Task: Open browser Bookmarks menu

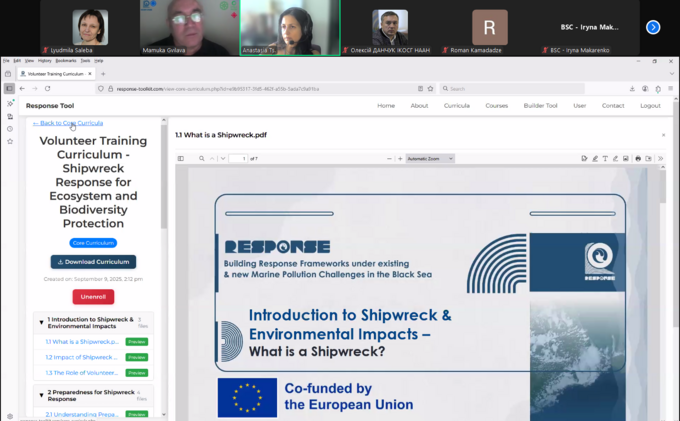Action: pyautogui.click(x=66, y=61)
